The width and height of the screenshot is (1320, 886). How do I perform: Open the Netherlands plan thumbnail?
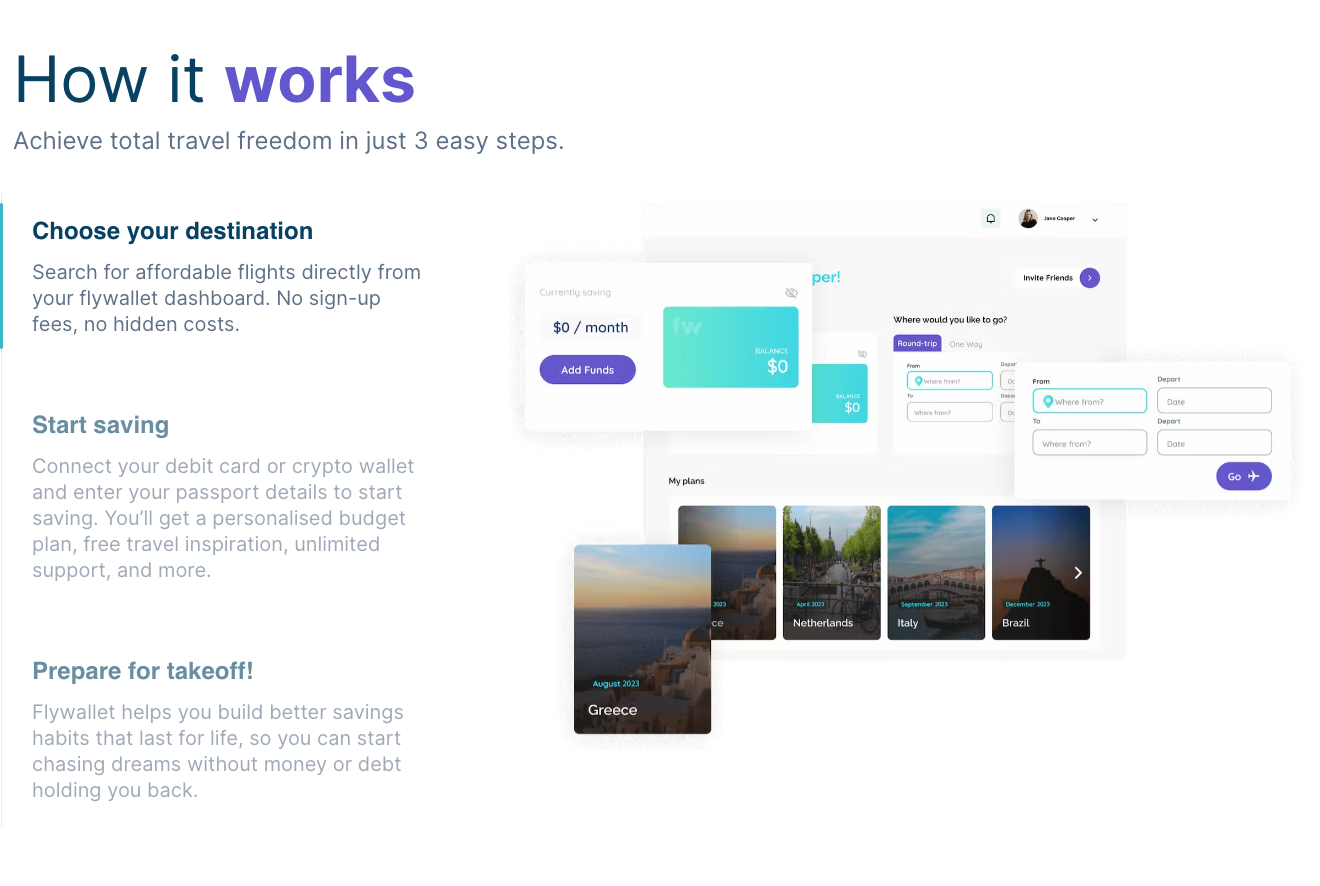click(832, 573)
